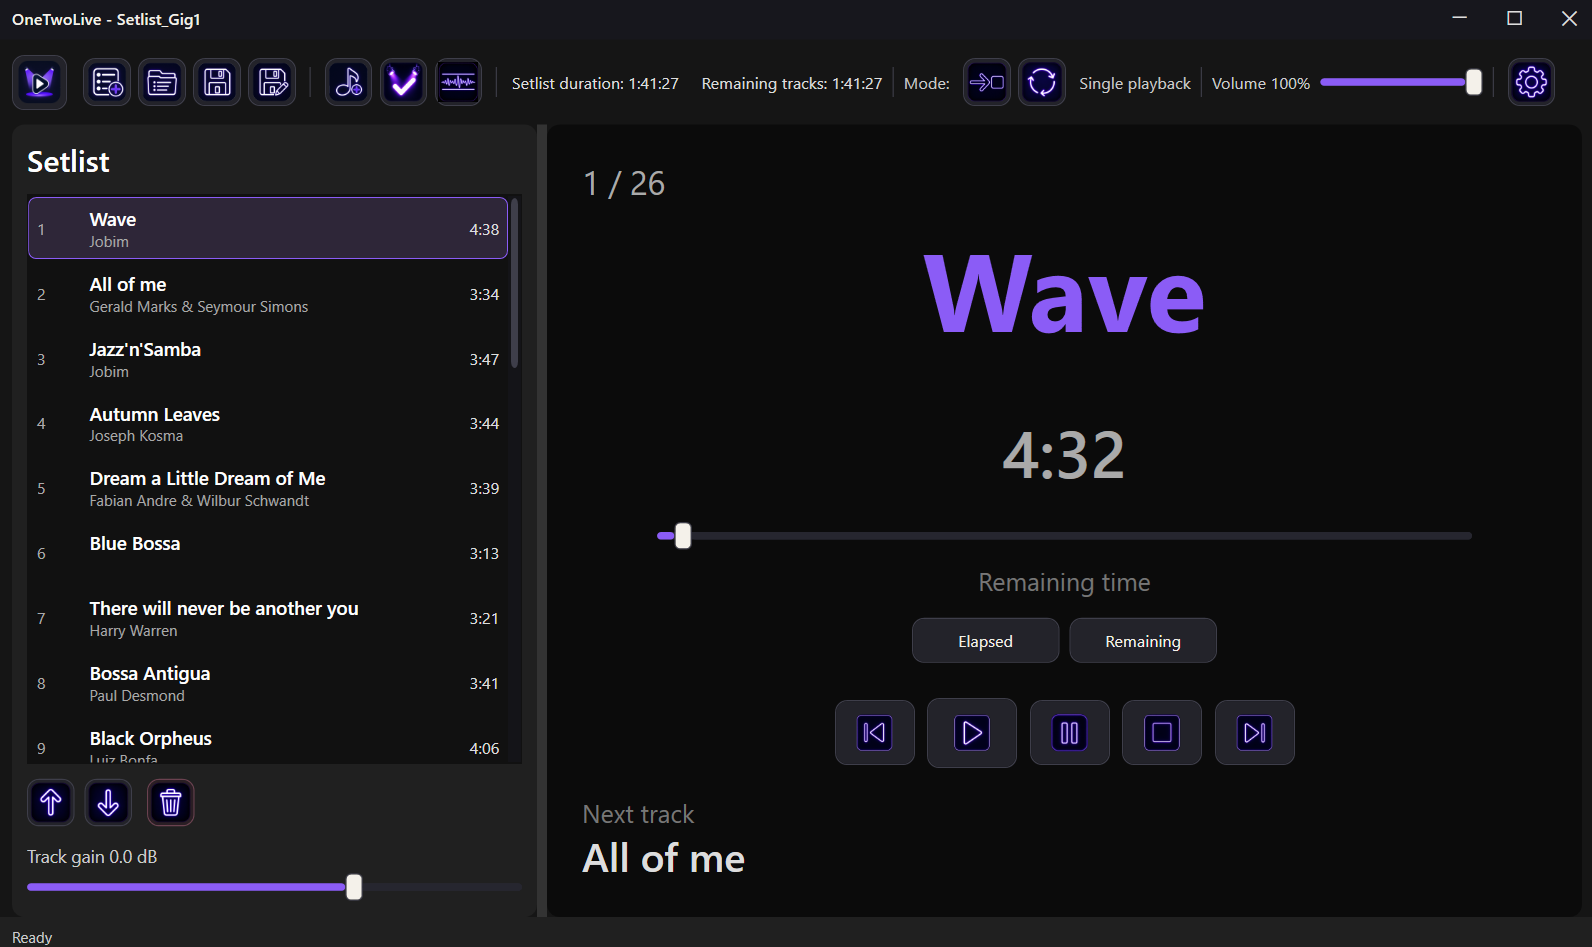Select single playback mode icon
This screenshot has height=947, width=1592.
(x=987, y=82)
